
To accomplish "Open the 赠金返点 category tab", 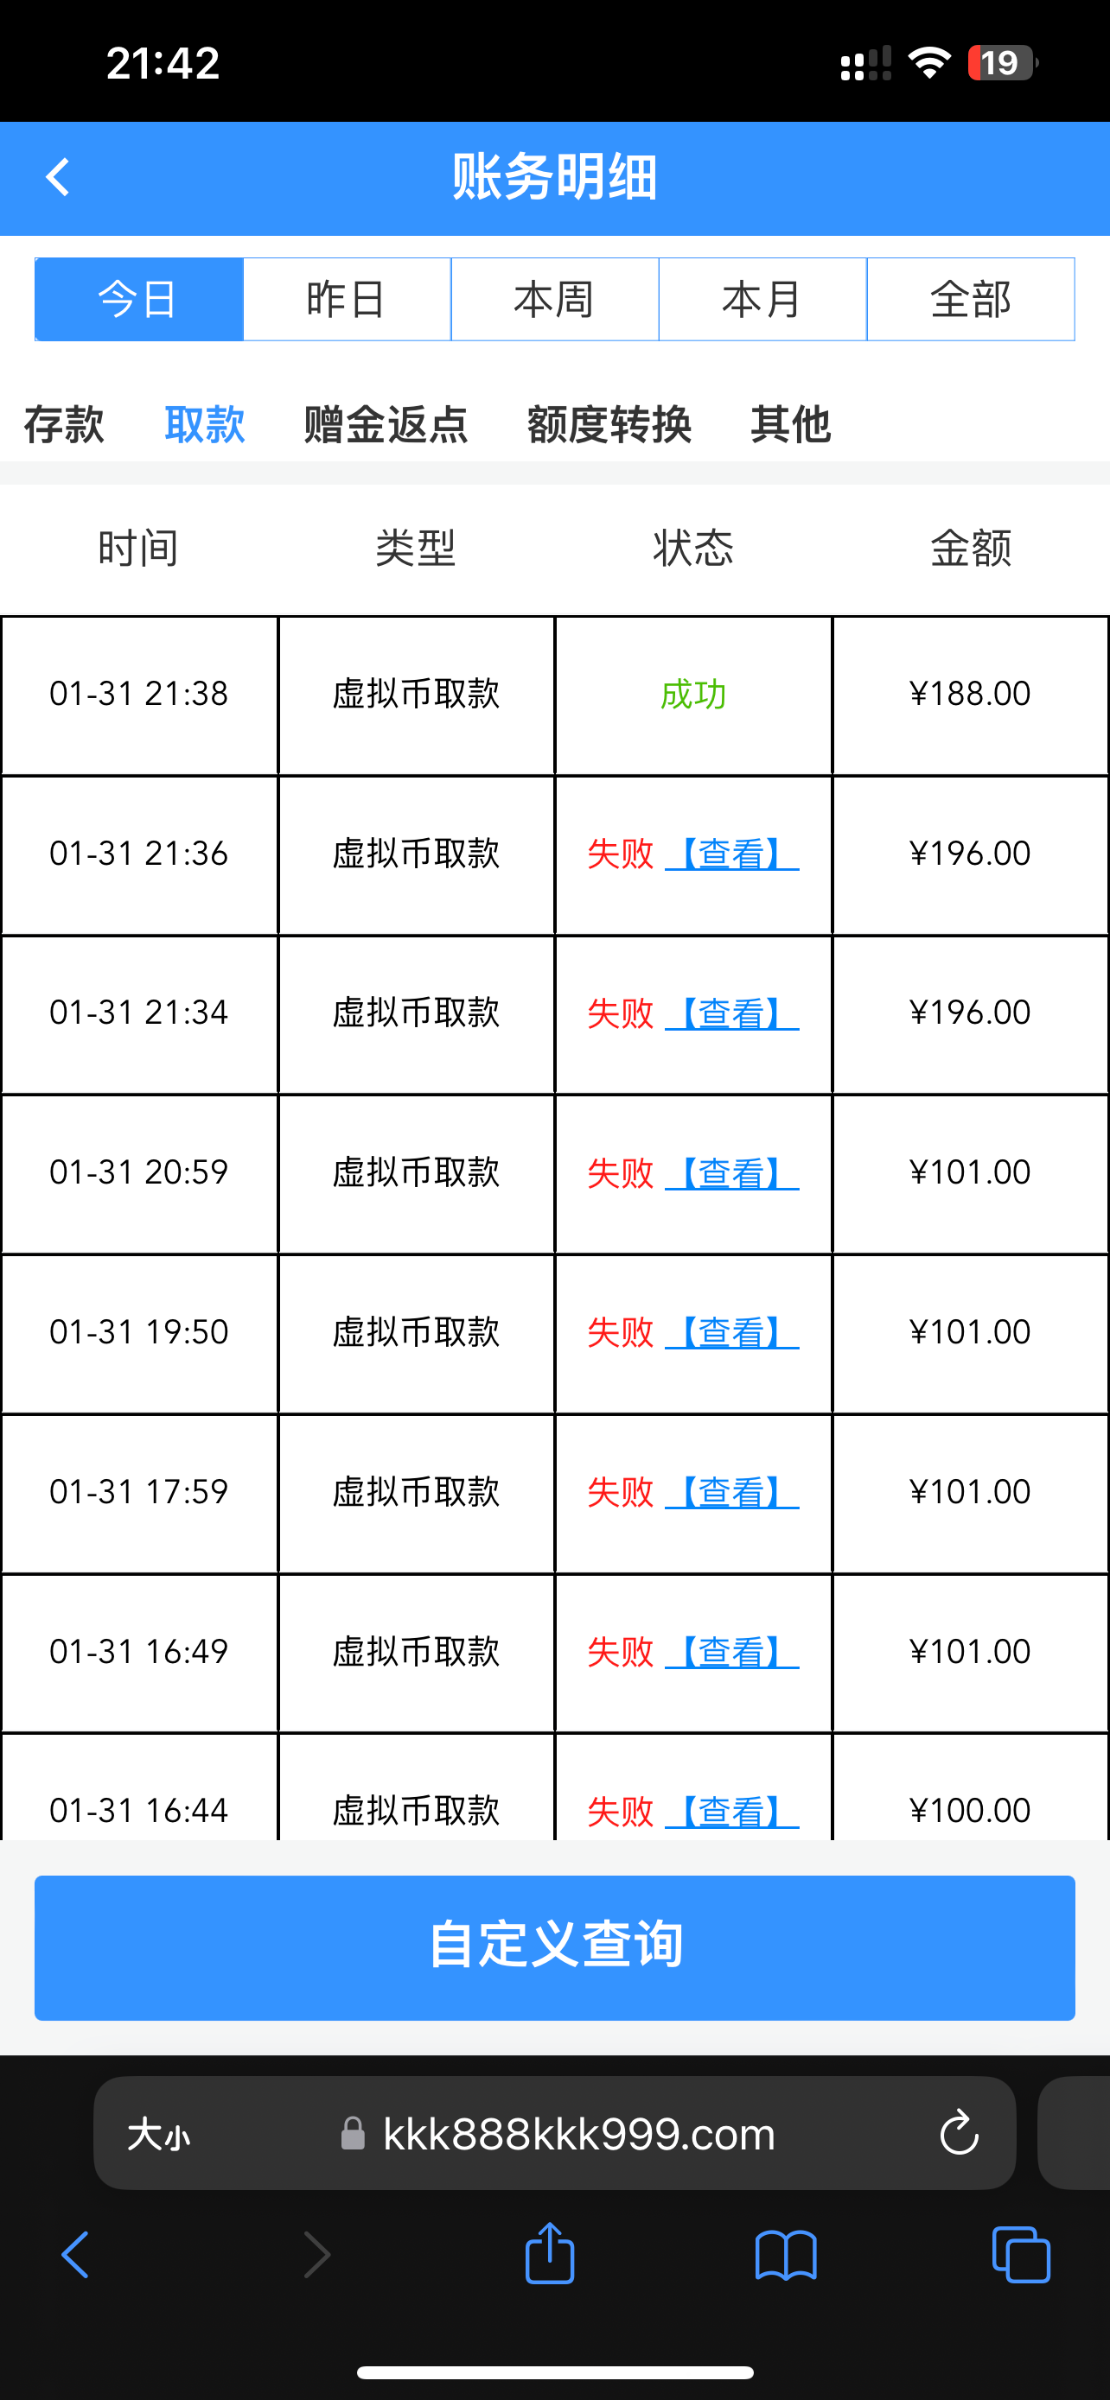I will [x=386, y=424].
